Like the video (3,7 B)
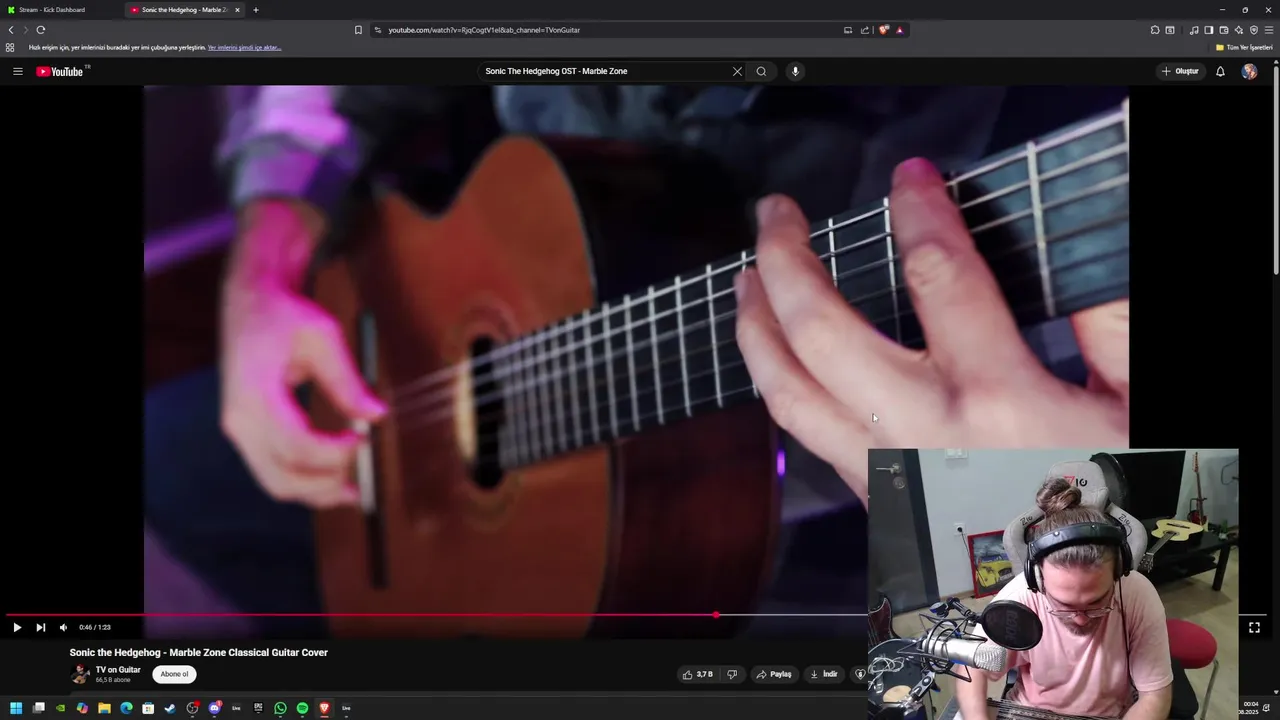This screenshot has height=720, width=1280. coord(698,674)
